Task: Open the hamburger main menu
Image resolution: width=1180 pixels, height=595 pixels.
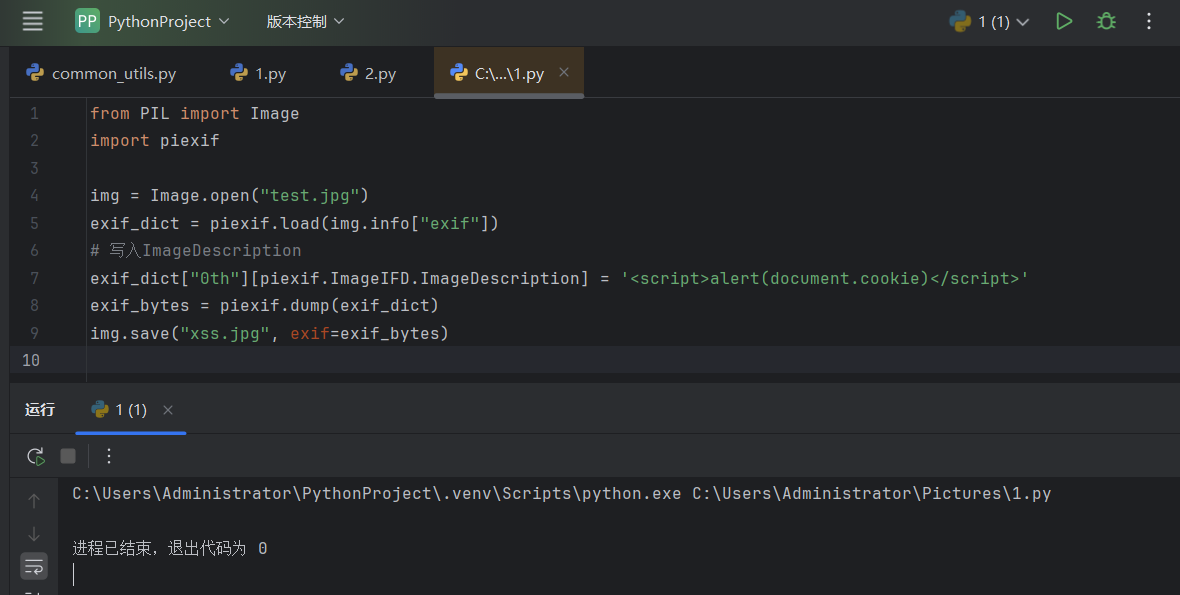Action: pyautogui.click(x=32, y=21)
